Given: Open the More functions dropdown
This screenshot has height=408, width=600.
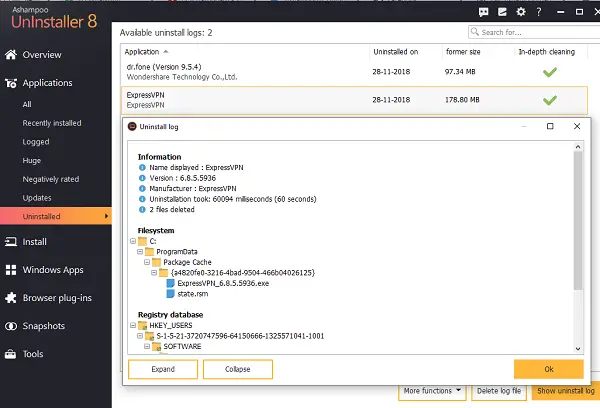Looking at the screenshot, I should click(432, 391).
